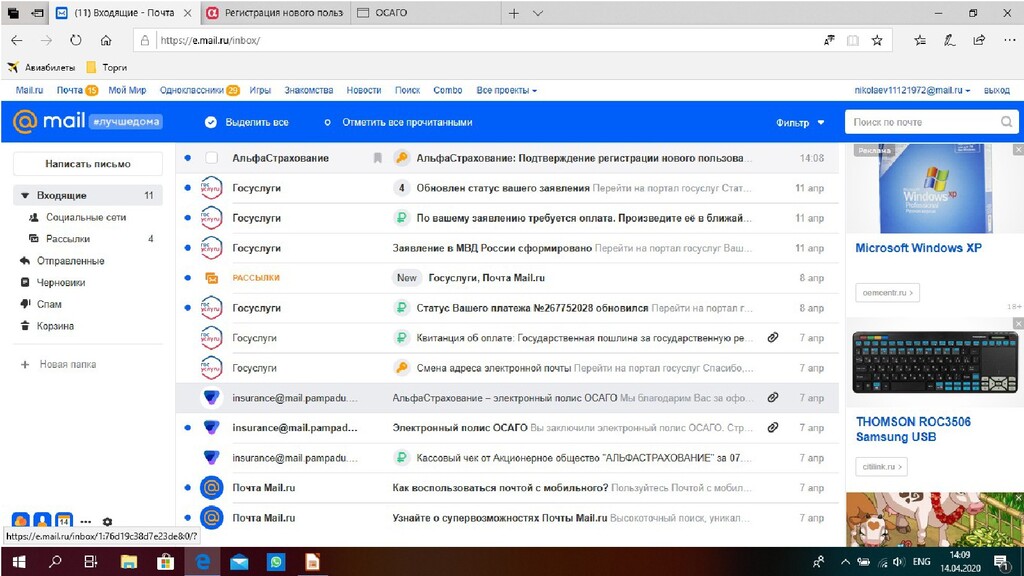The width and height of the screenshot is (1024, 576).
Task: Click the ruble icon on the 'По вашему заявлению' email
Action: point(401,218)
